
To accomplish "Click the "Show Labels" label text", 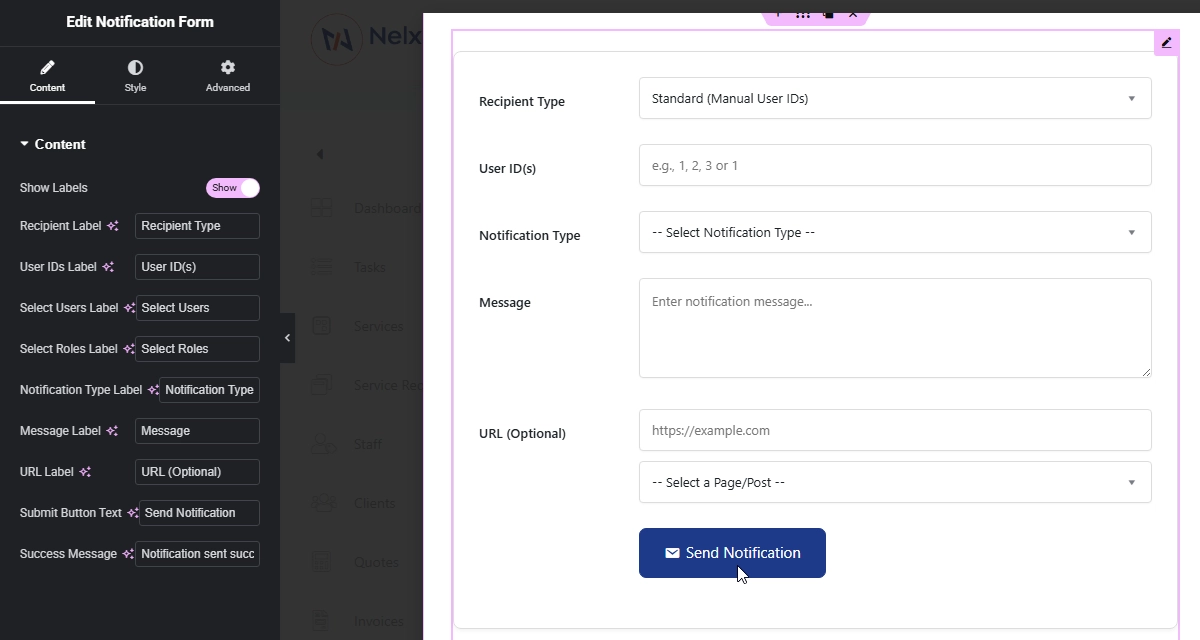I will point(54,188).
